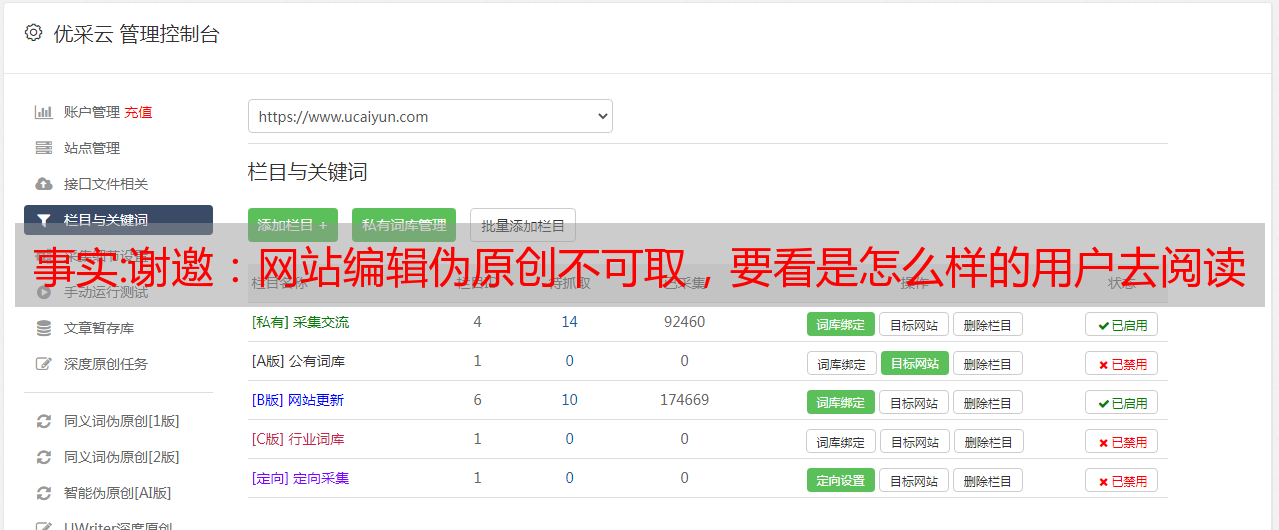Viewport: 1279px width, 530px height.
Task: Click the 私有词库管理 button
Action: [x=404, y=225]
